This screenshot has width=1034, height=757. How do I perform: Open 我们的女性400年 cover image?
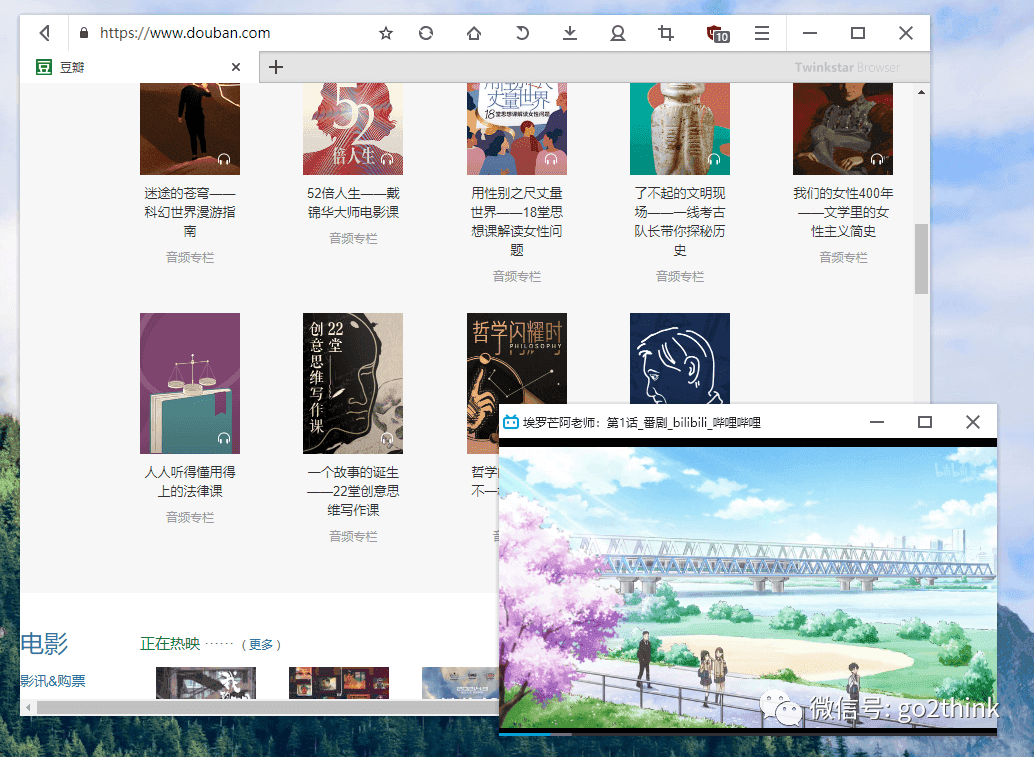(x=843, y=129)
